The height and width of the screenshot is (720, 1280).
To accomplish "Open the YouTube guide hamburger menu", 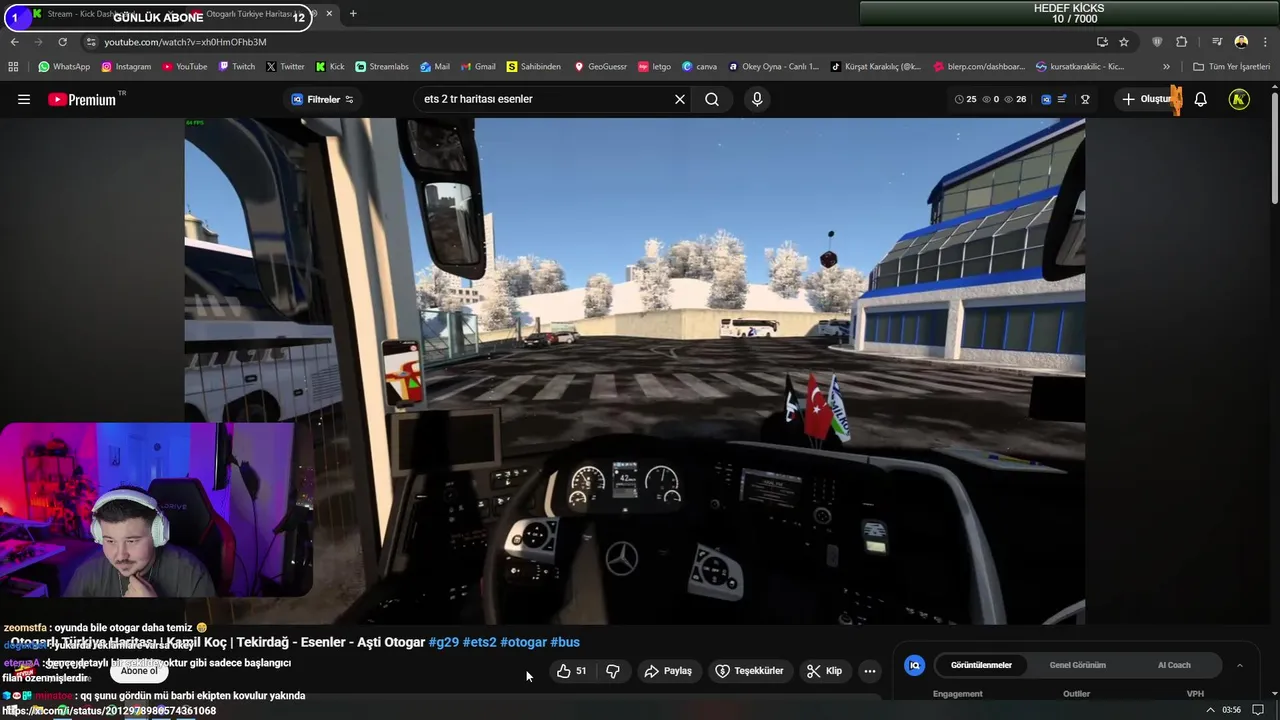I will (24, 99).
